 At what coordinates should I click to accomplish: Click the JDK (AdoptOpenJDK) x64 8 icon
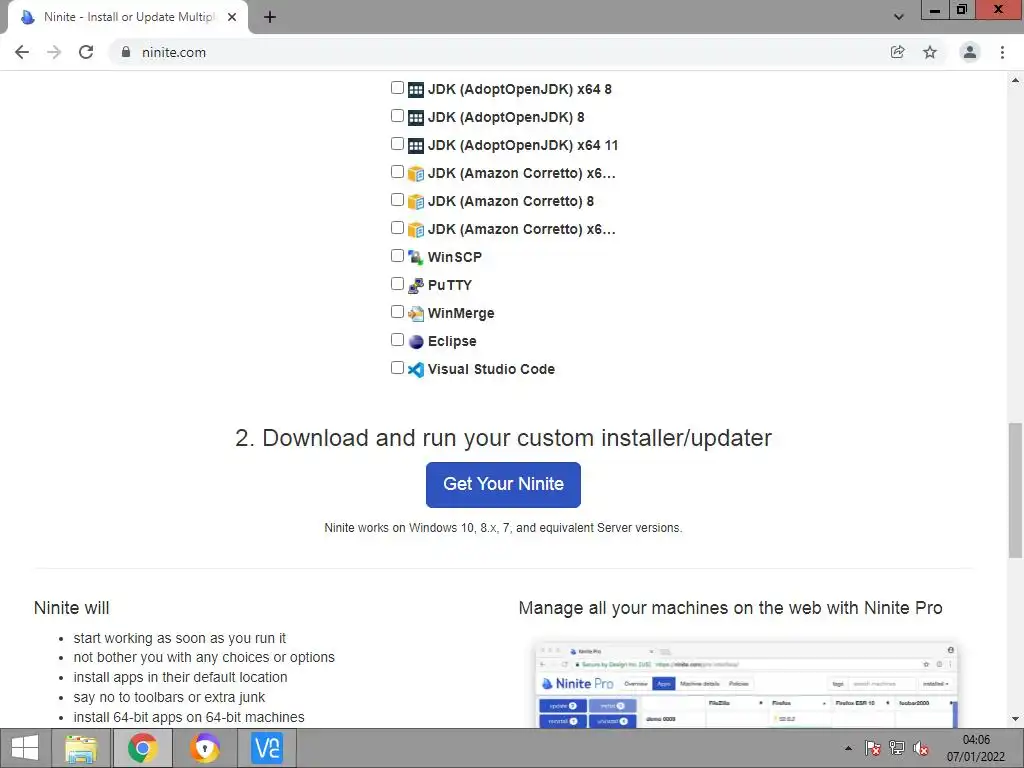416,89
